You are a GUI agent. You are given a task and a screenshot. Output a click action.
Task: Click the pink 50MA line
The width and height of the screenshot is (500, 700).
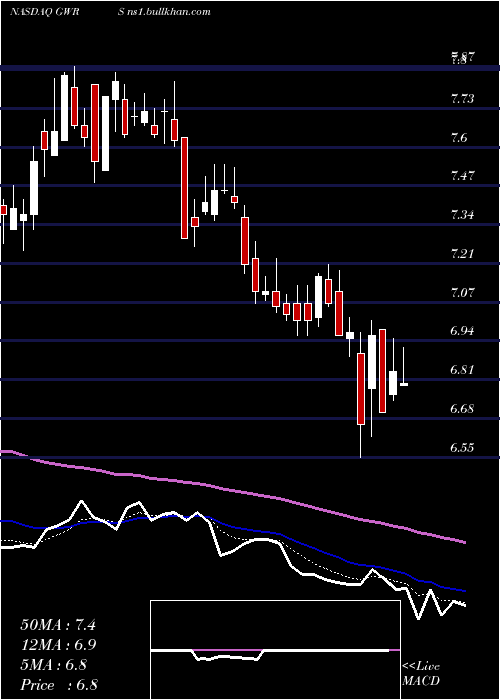[x=232, y=491]
